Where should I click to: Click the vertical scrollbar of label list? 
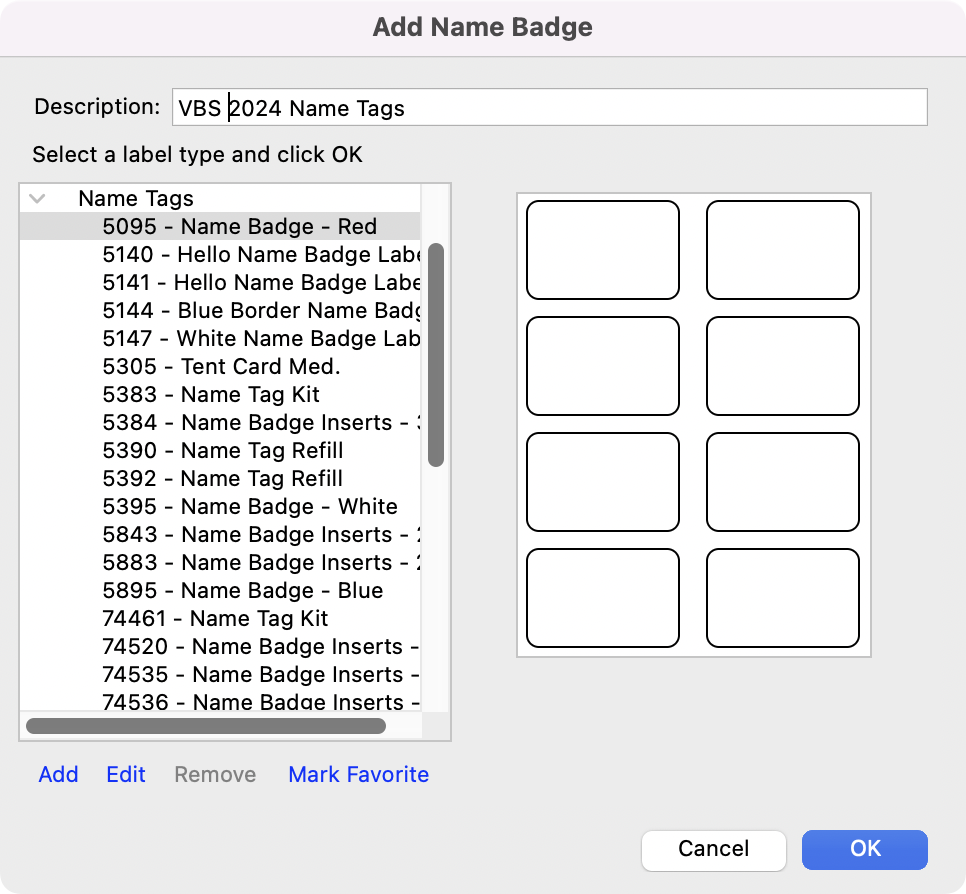(x=436, y=355)
